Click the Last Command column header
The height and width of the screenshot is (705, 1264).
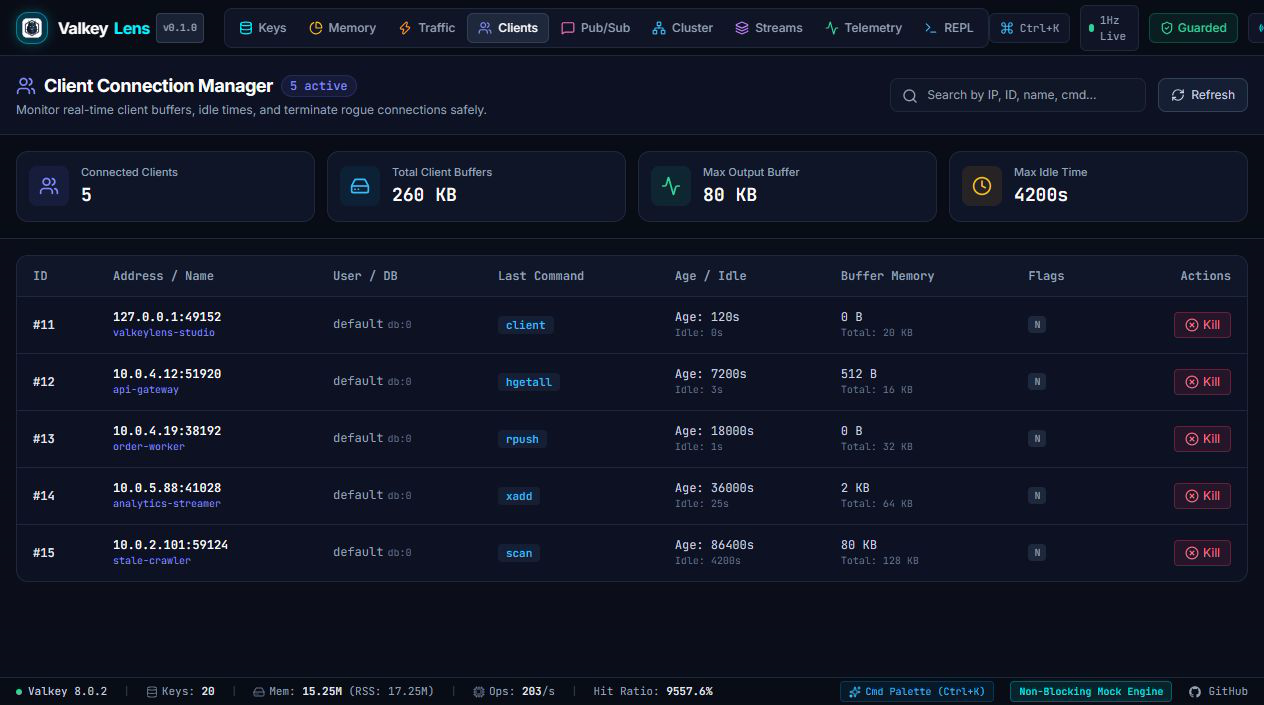point(541,276)
